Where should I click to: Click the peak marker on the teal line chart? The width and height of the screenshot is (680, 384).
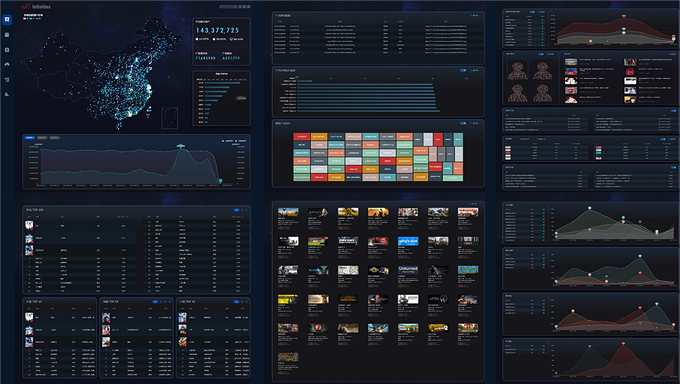[180, 146]
